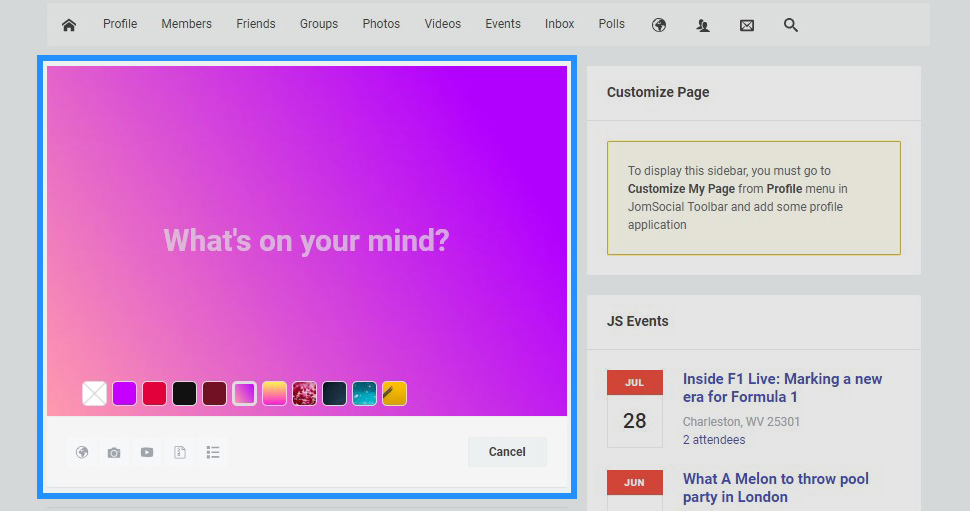Open Inside F1 Live event link
970x511 pixels.
pyautogui.click(x=782, y=388)
